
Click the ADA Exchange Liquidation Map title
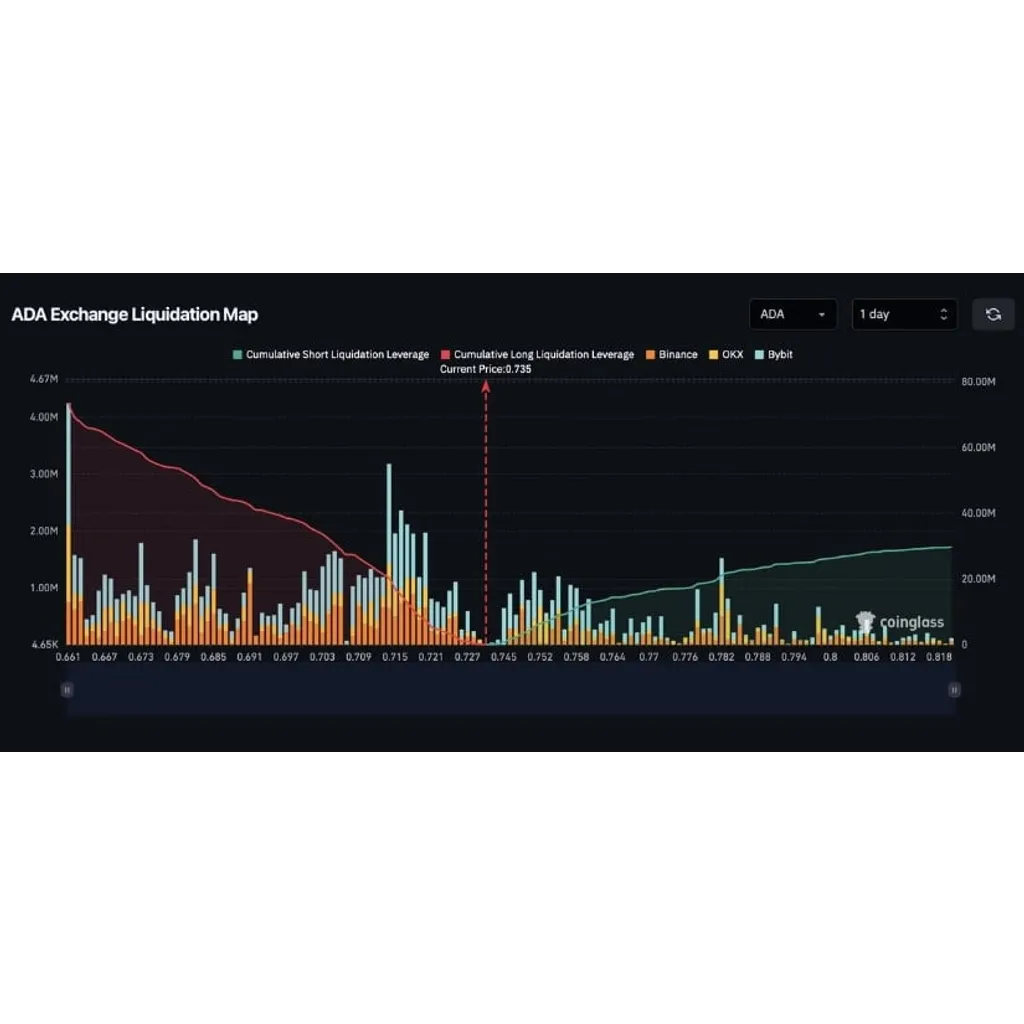click(x=135, y=314)
